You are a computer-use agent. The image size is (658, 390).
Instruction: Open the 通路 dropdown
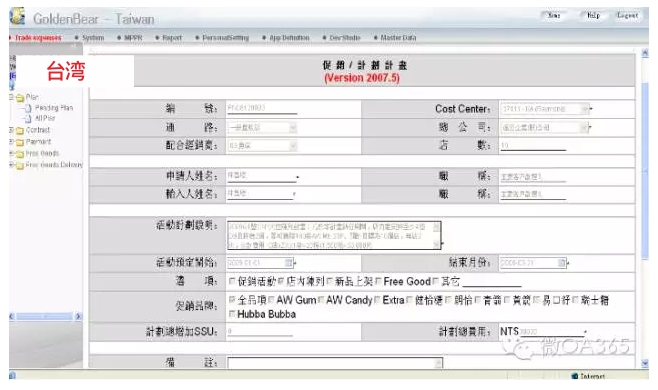pyautogui.click(x=292, y=127)
